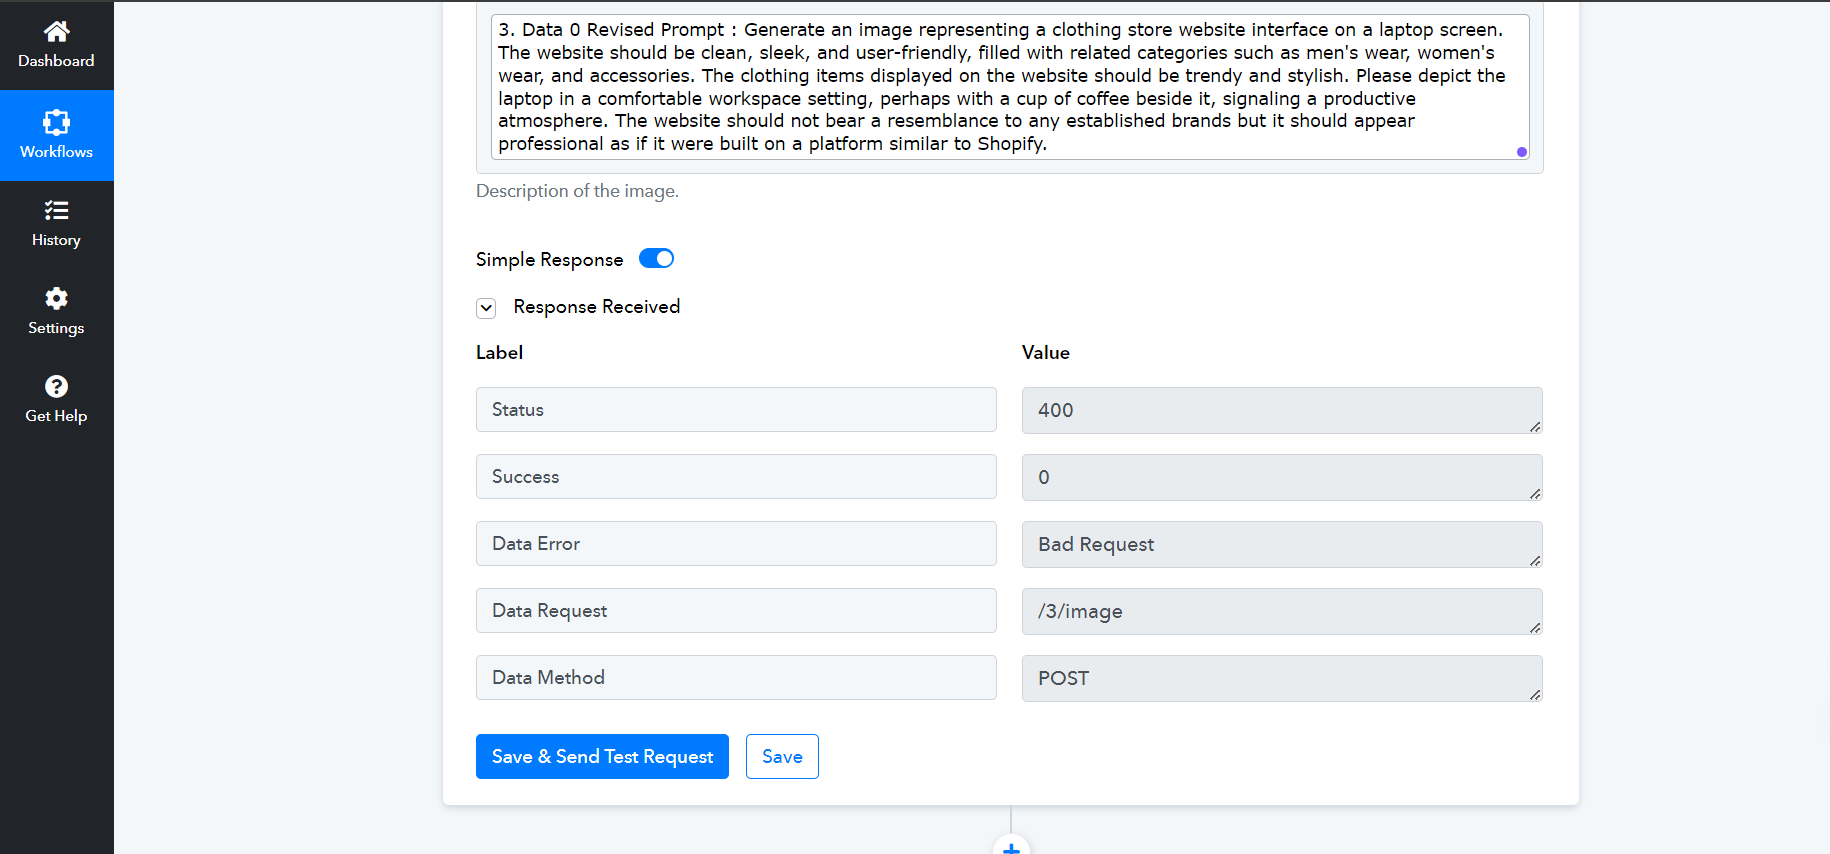Click inside the Revised Prompt text area
This screenshot has width=1830, height=854.
tap(1010, 87)
